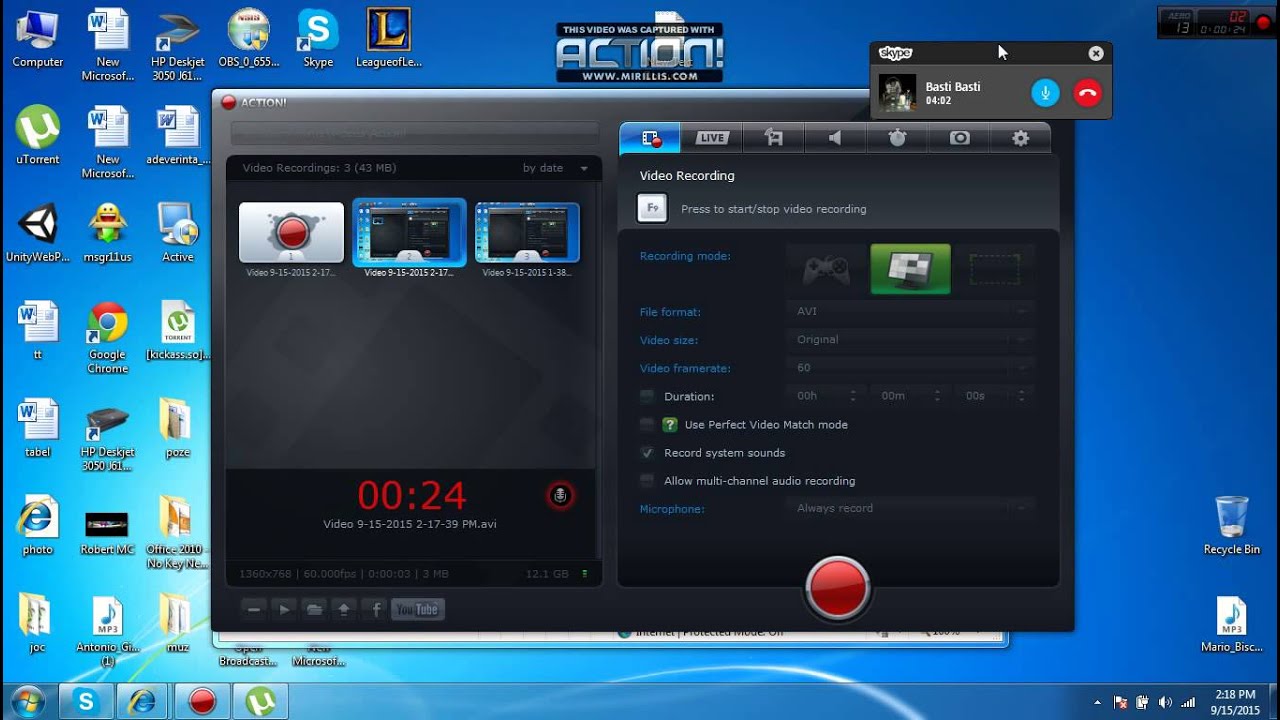
Task: Open the File format AVI dropdown
Action: click(909, 311)
